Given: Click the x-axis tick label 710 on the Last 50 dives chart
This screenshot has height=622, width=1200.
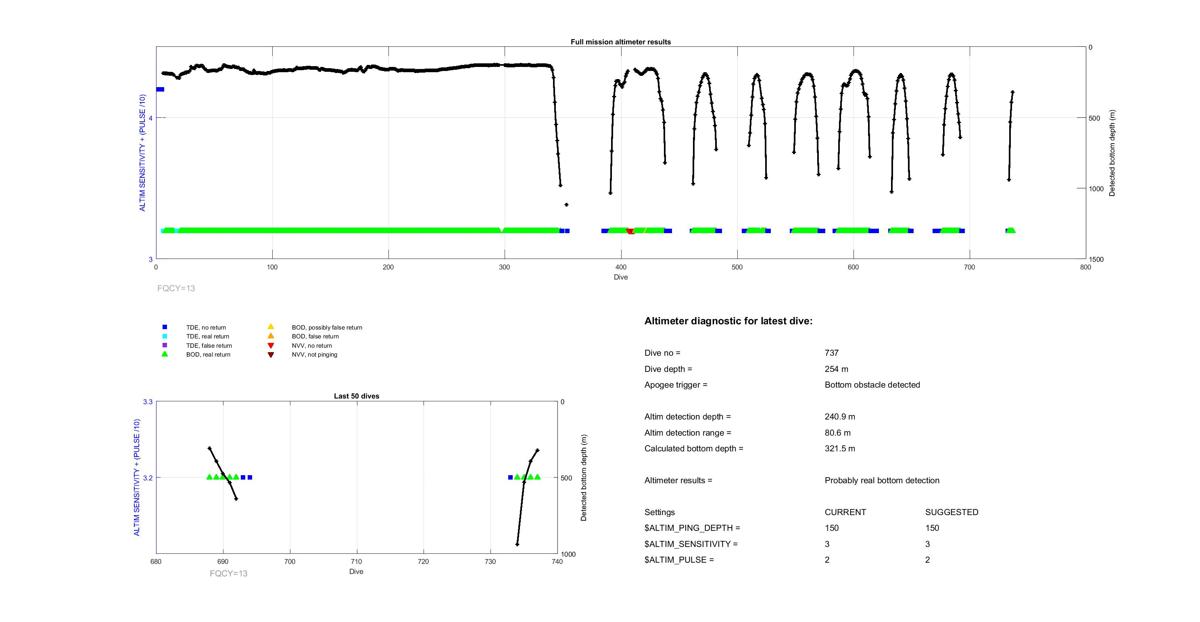Looking at the screenshot, I should tap(356, 562).
